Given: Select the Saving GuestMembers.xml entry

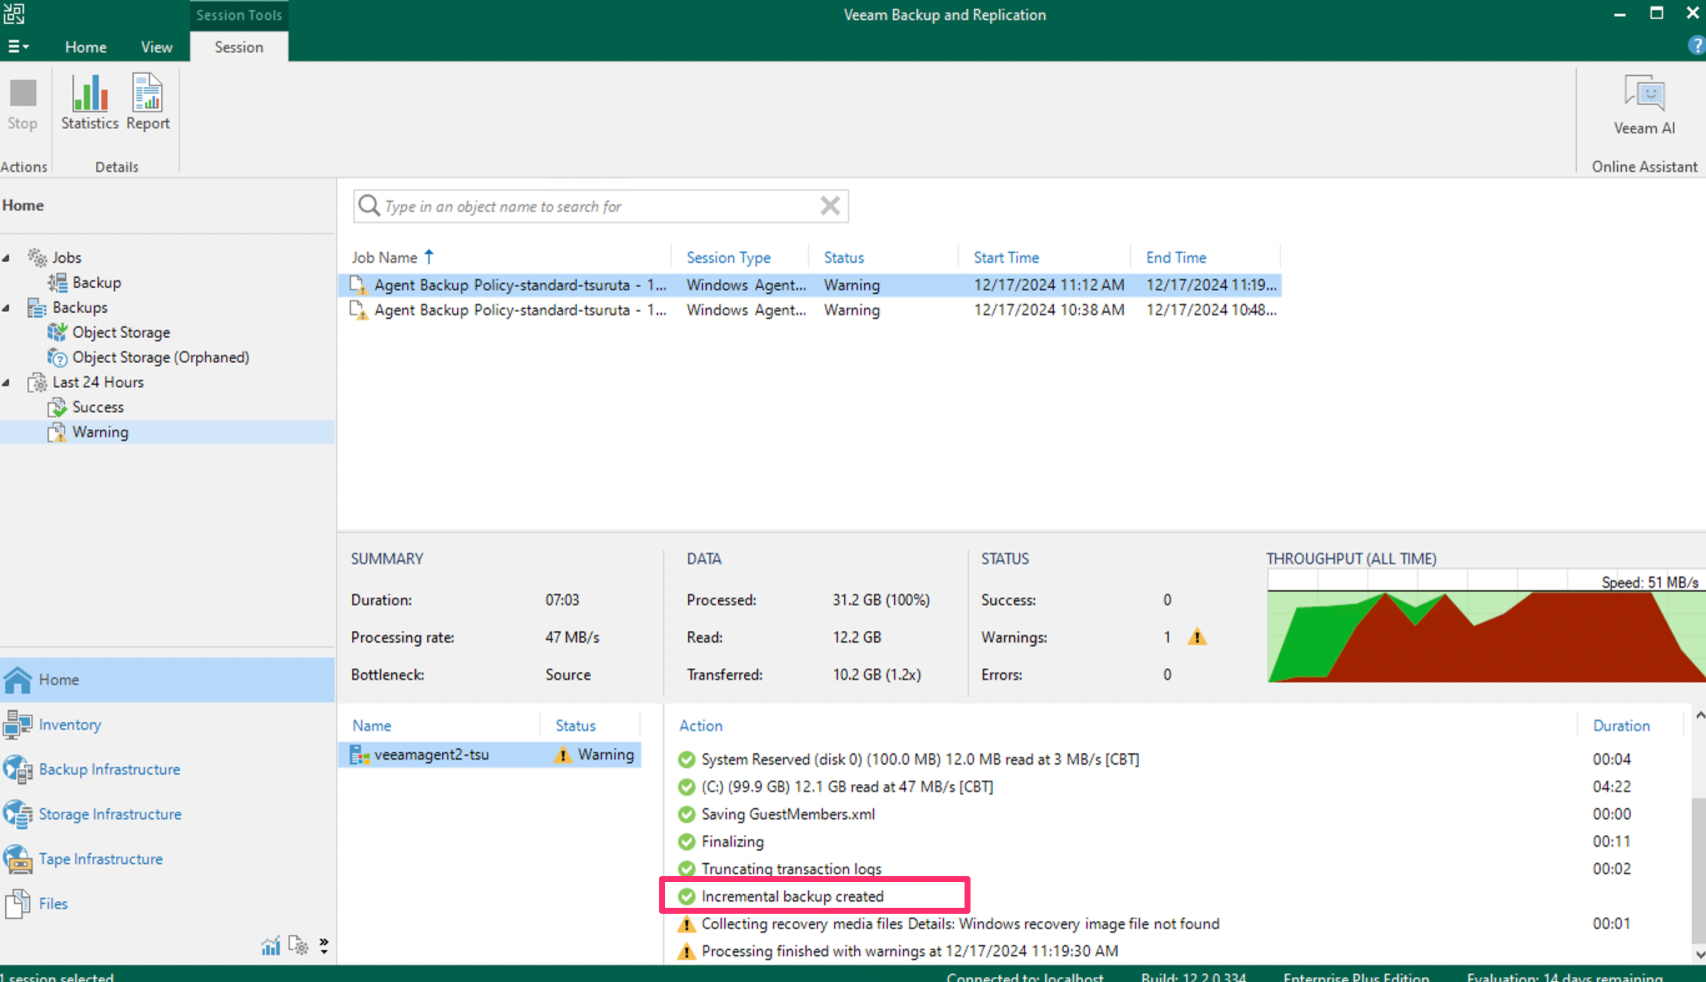Looking at the screenshot, I should (788, 815).
